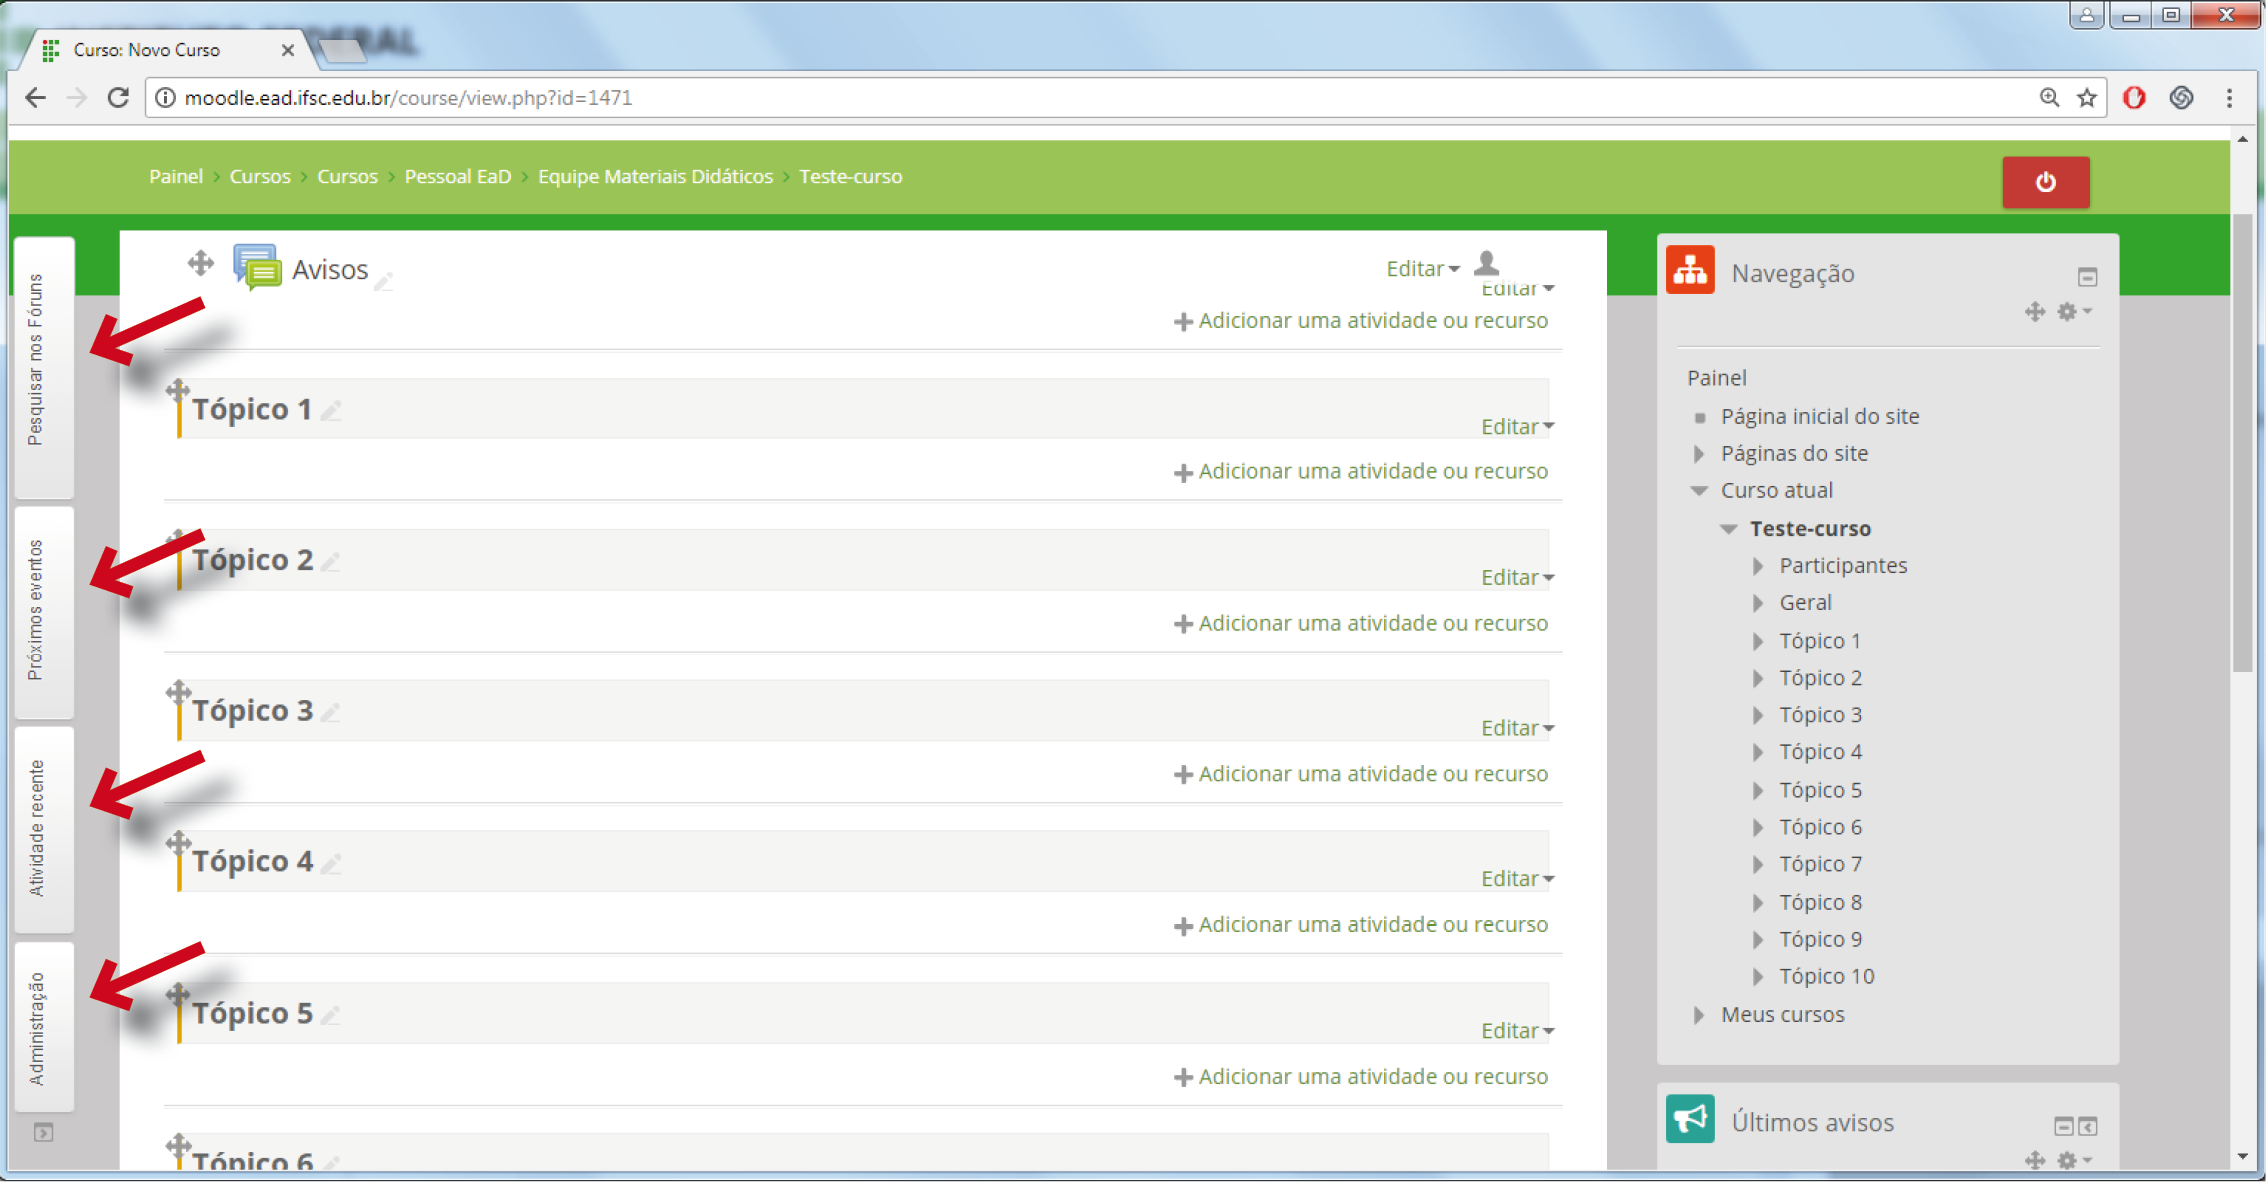Click the pencil edit icon next to Tópico 1

point(333,410)
